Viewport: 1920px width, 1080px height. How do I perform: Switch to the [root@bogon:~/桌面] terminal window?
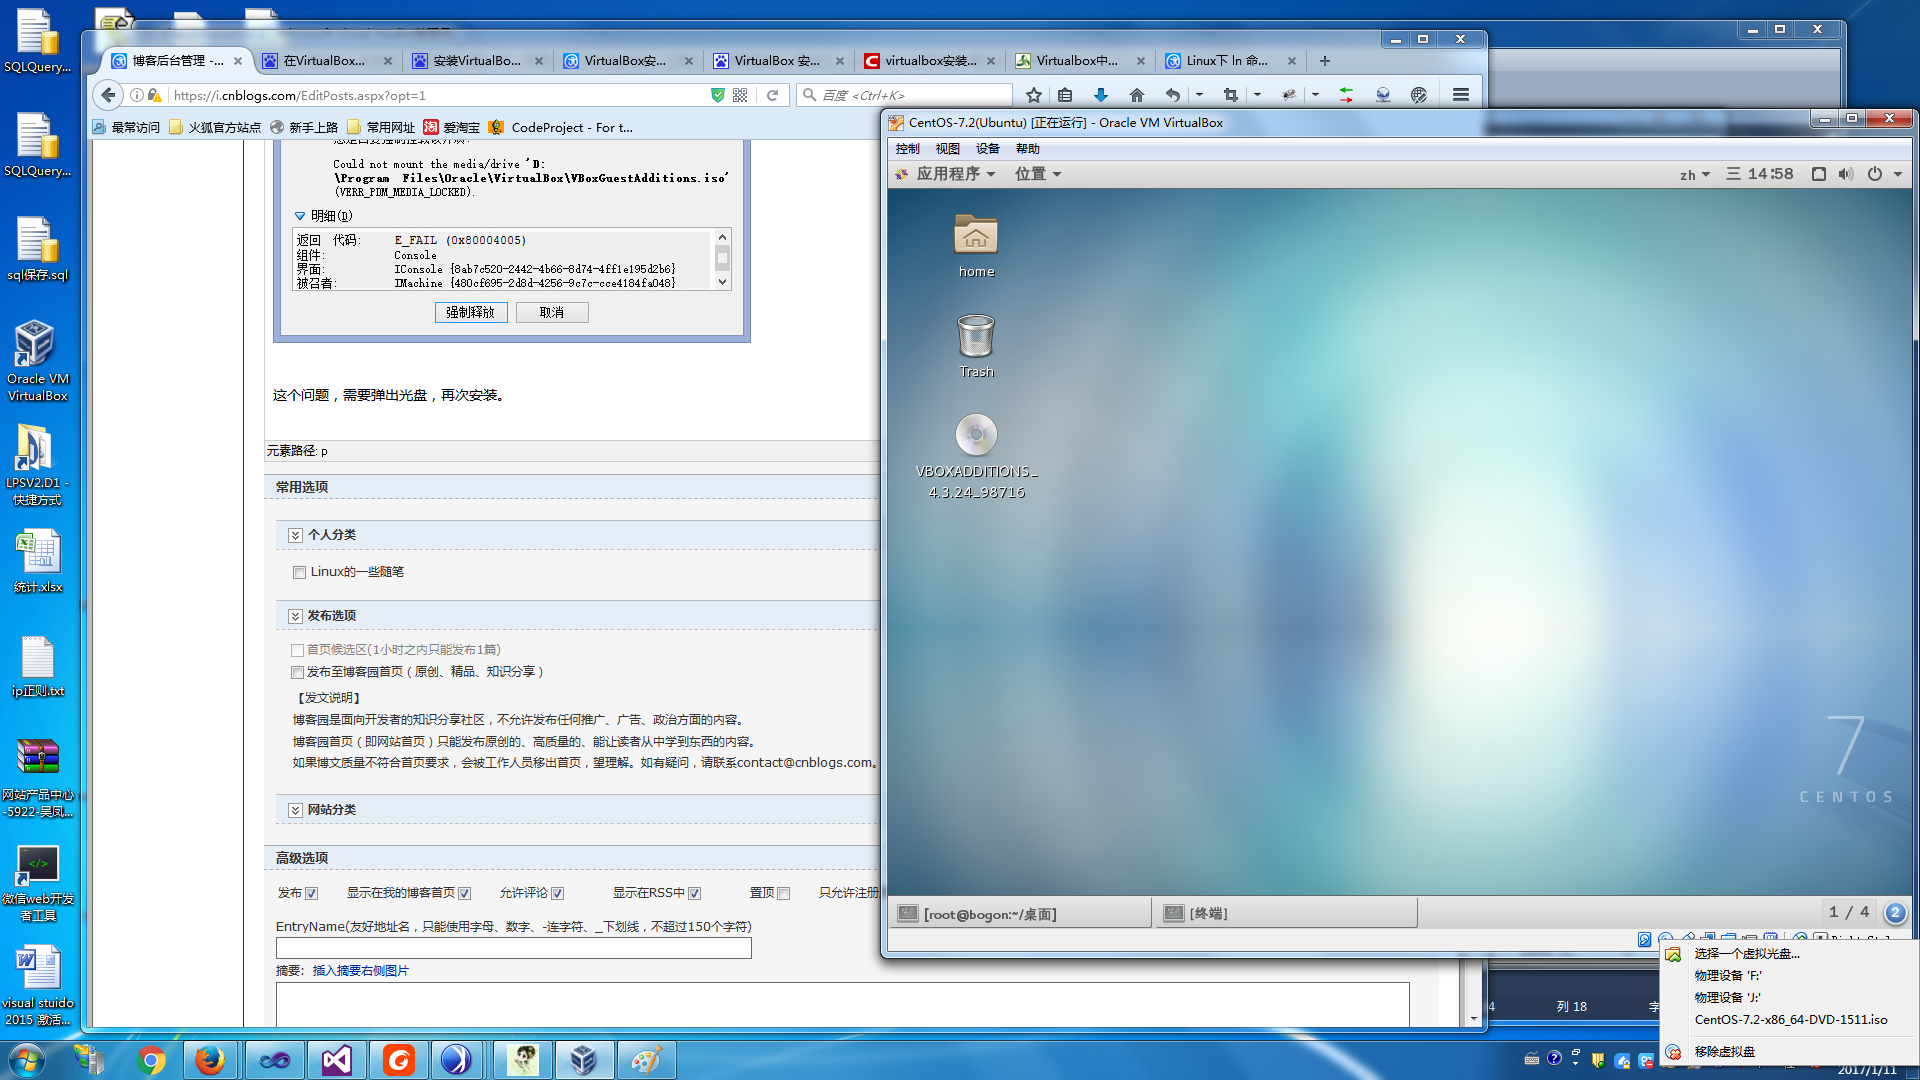pyautogui.click(x=1020, y=914)
